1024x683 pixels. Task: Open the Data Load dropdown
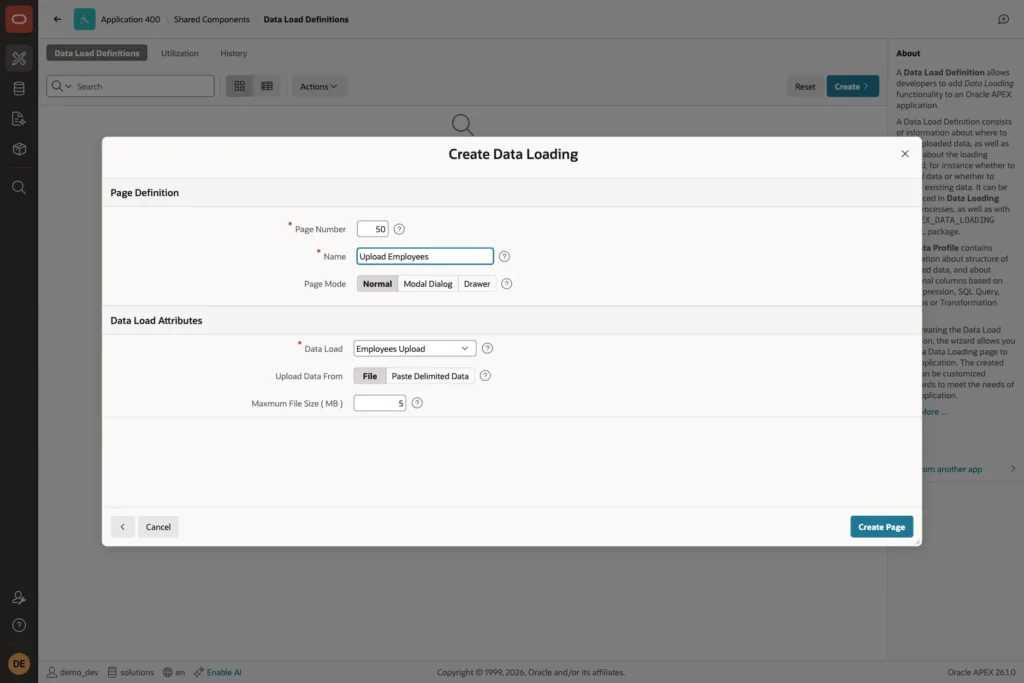(414, 349)
